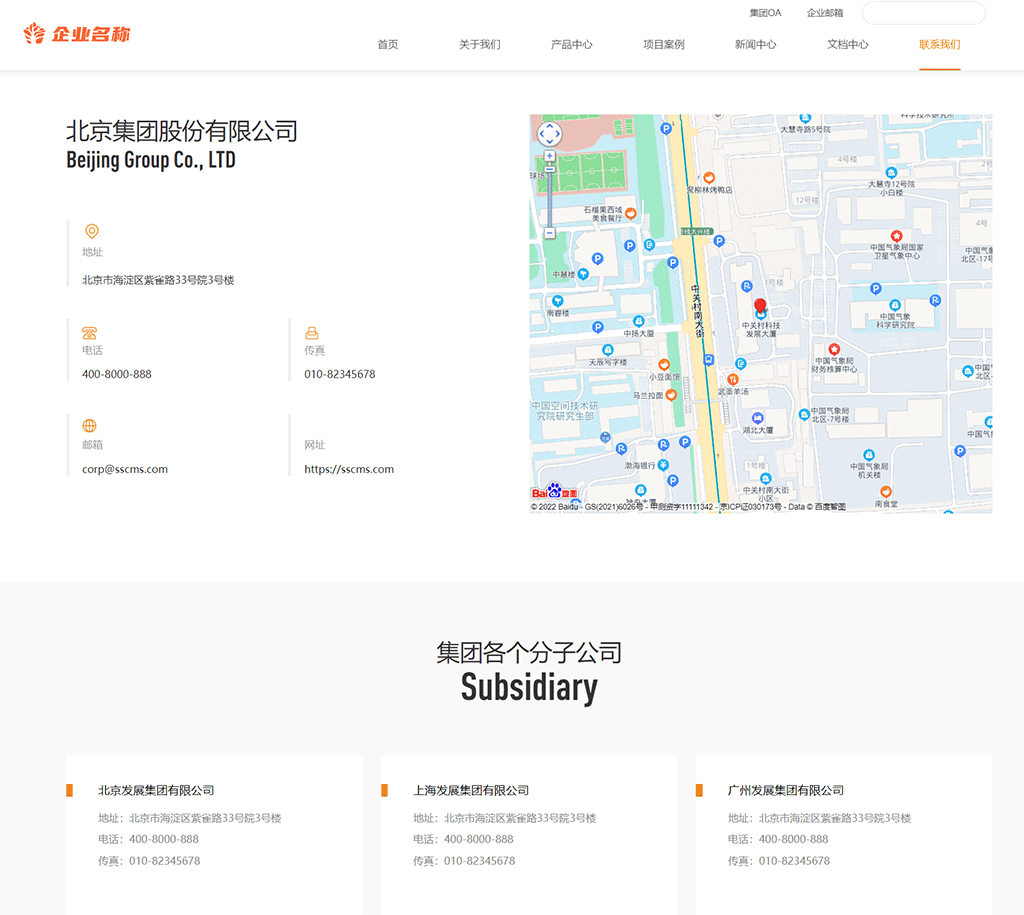Click the Baidu map logo
The height and width of the screenshot is (915, 1024).
(554, 492)
